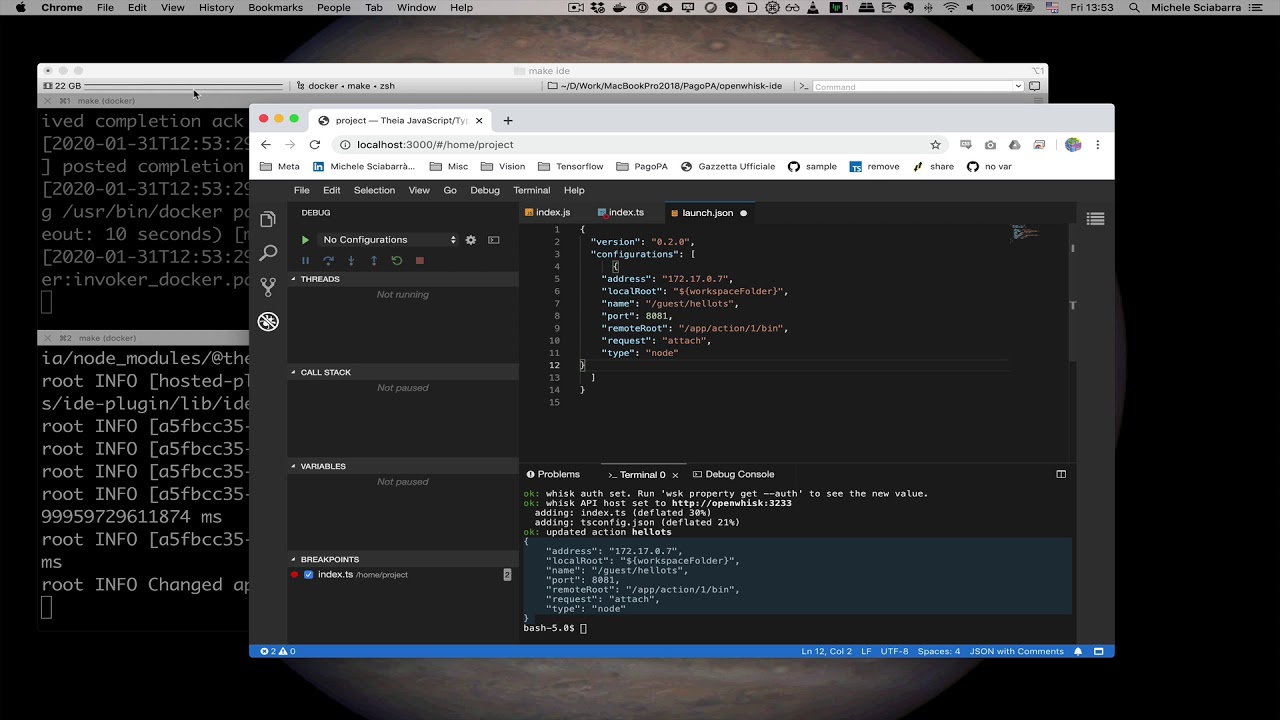Click the Chrome back arrow
Viewport: 1280px width, 720px height.
click(x=266, y=145)
